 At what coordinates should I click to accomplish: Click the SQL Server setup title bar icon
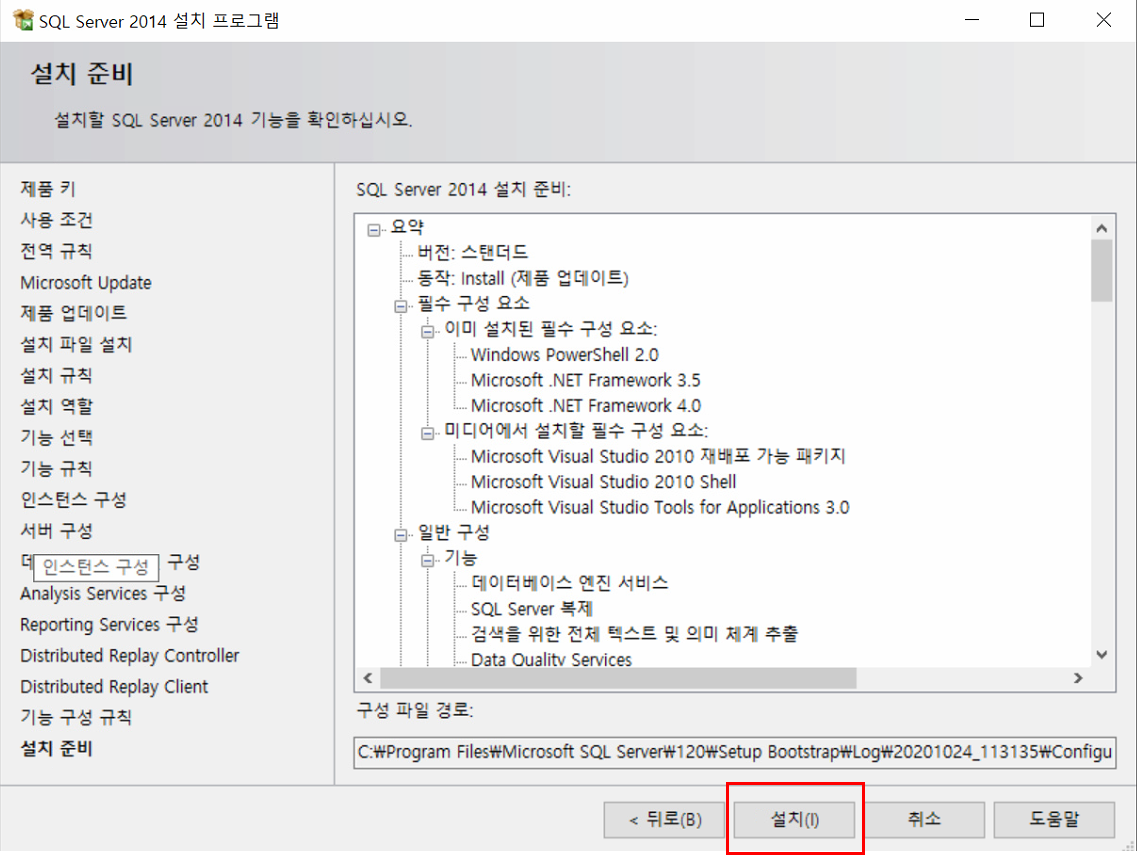coord(22,20)
